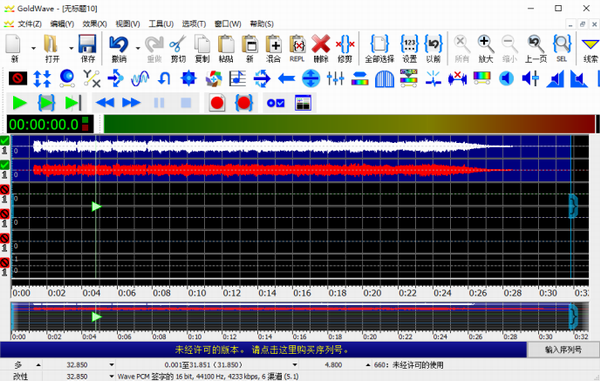This screenshot has width=600, height=381.
Task: Click the play selection bracket button
Action: click(x=46, y=103)
